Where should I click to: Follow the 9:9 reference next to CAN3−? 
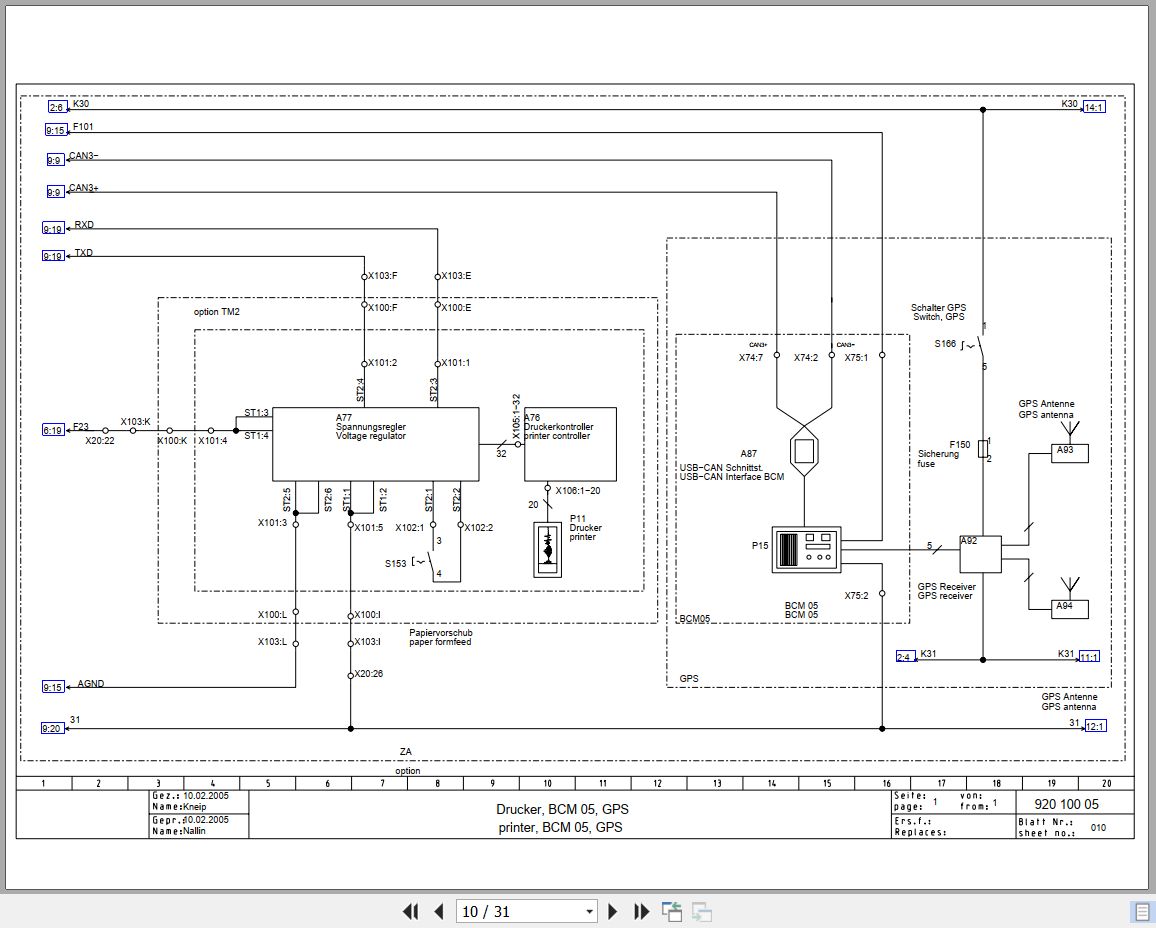coord(55,160)
